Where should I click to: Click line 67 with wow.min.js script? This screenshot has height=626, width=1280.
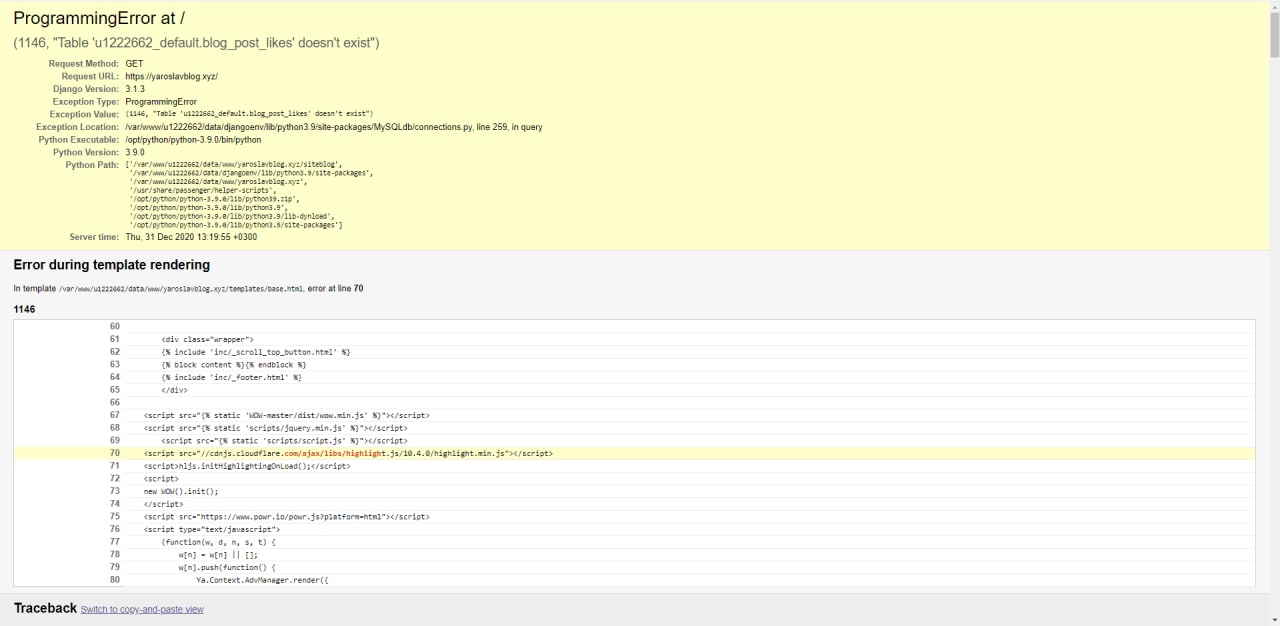point(287,415)
